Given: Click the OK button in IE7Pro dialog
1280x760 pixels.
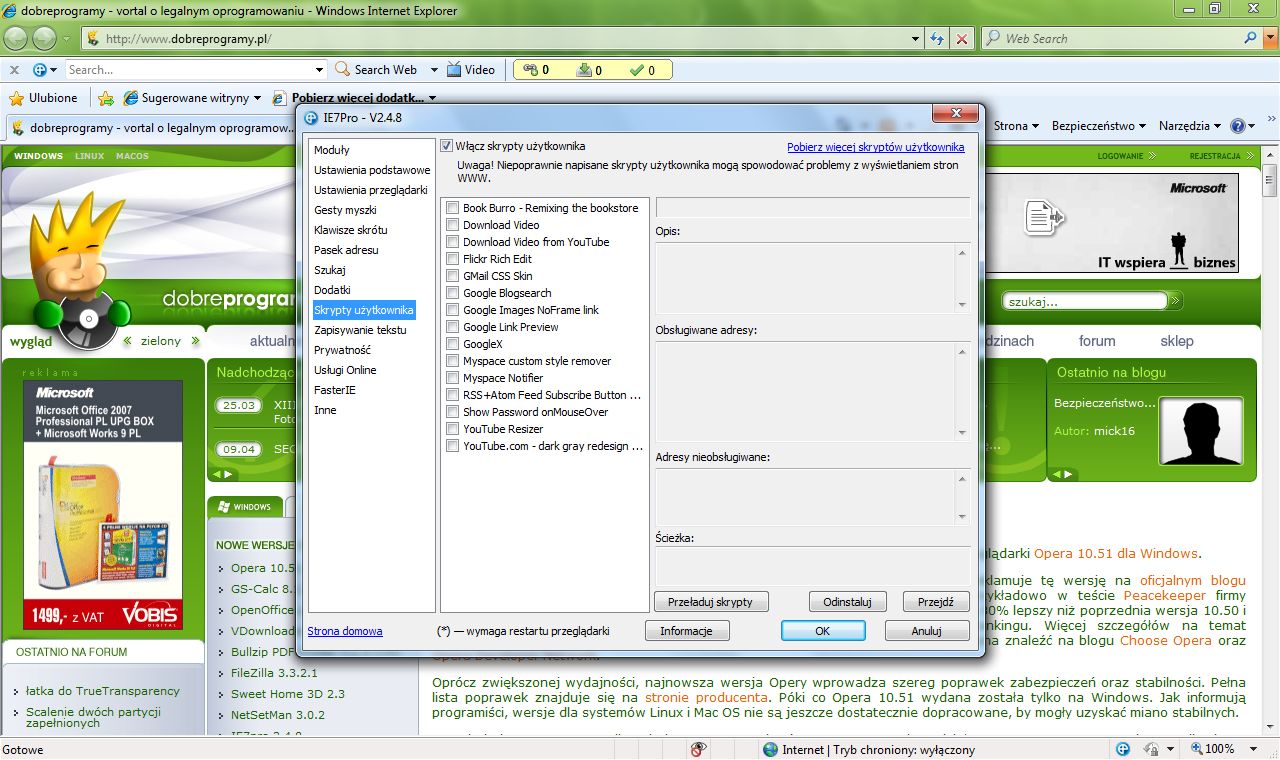Looking at the screenshot, I should pyautogui.click(x=823, y=631).
